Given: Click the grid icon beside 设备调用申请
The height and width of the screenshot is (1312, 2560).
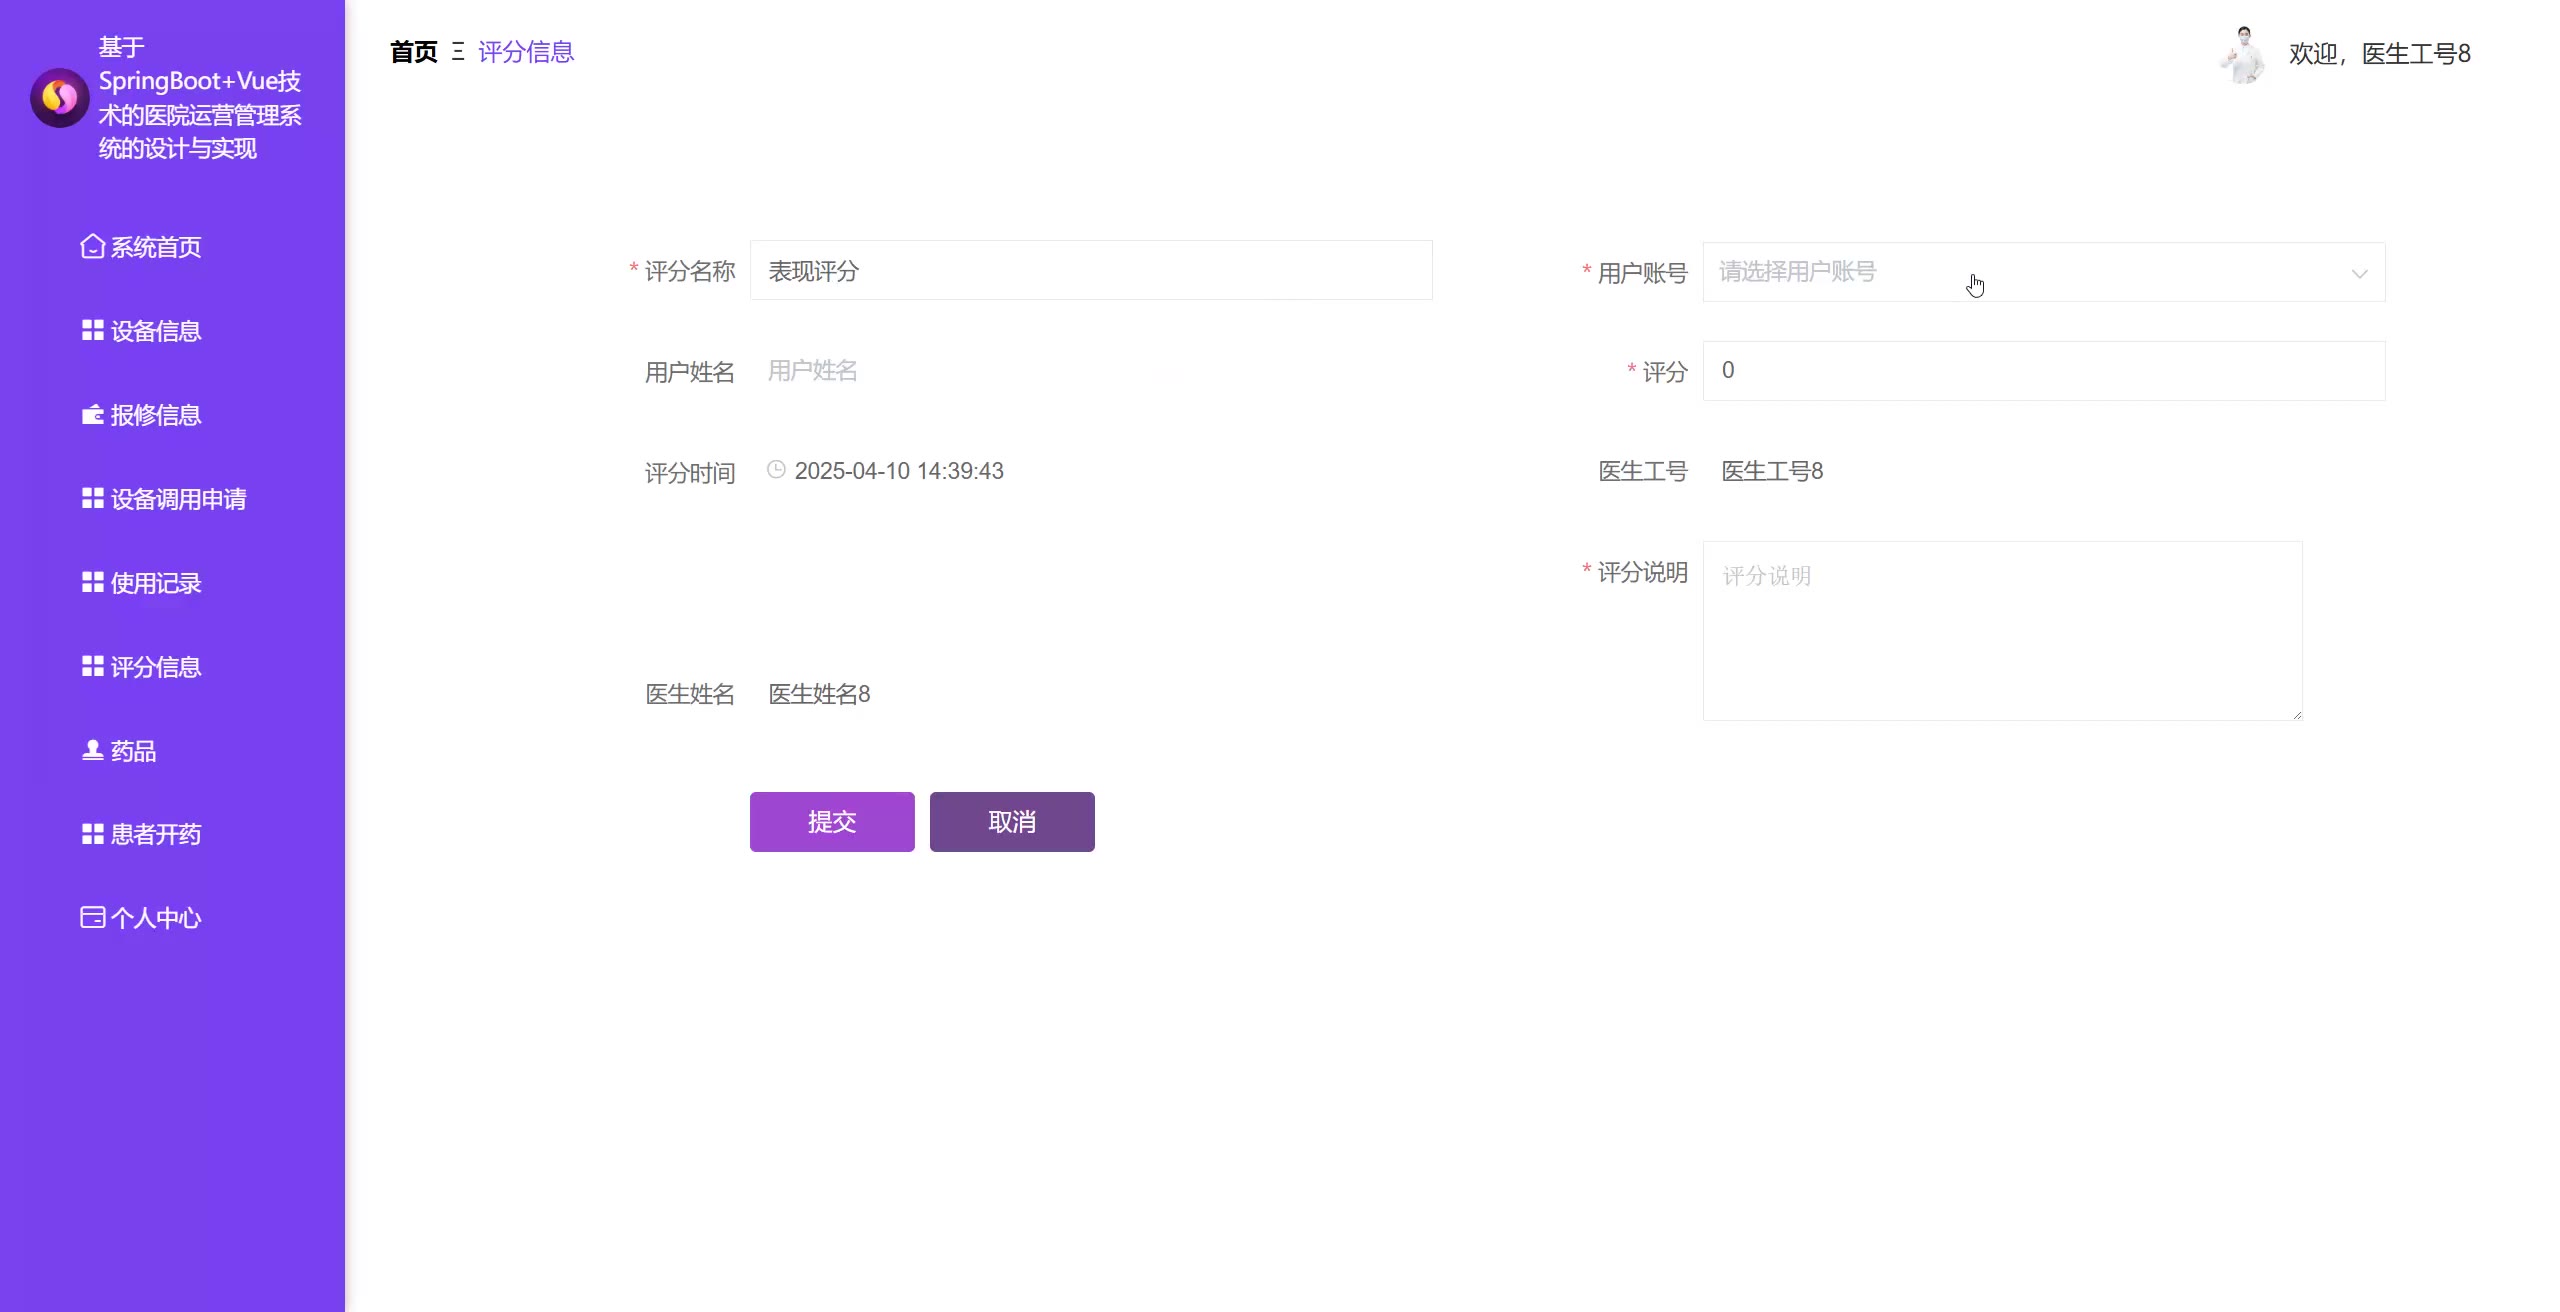Looking at the screenshot, I should (x=92, y=498).
